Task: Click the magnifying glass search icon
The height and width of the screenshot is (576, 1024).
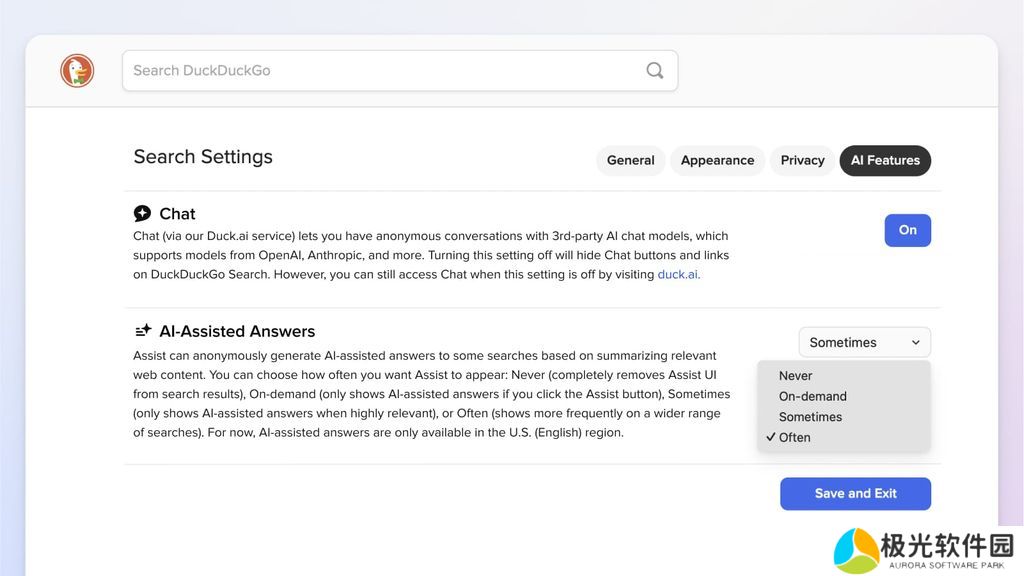Action: pyautogui.click(x=654, y=71)
